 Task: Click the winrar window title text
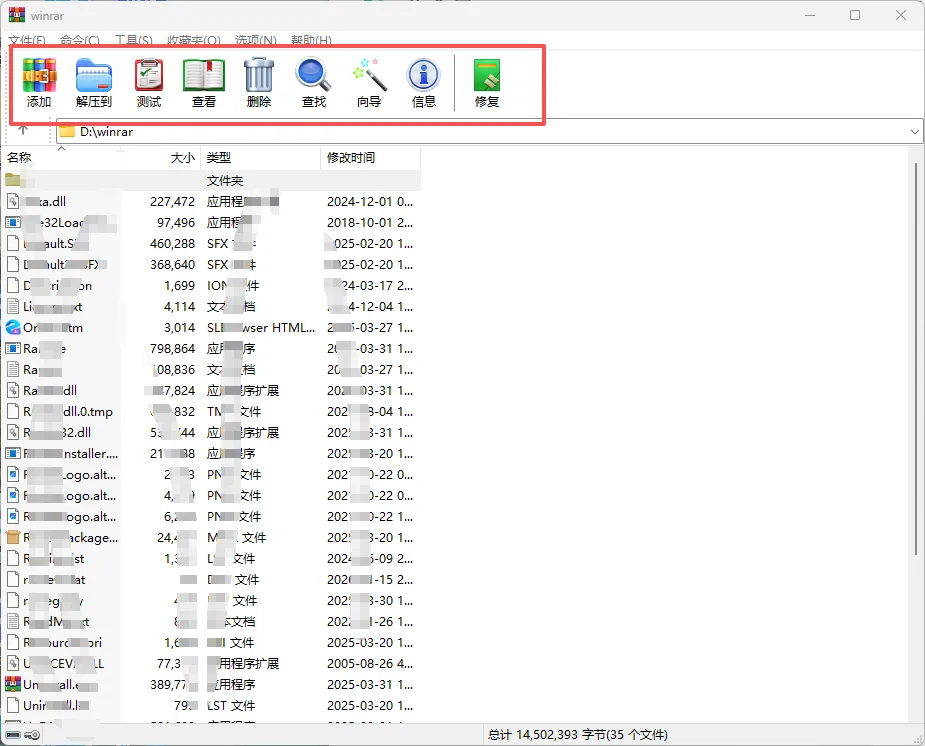47,16
